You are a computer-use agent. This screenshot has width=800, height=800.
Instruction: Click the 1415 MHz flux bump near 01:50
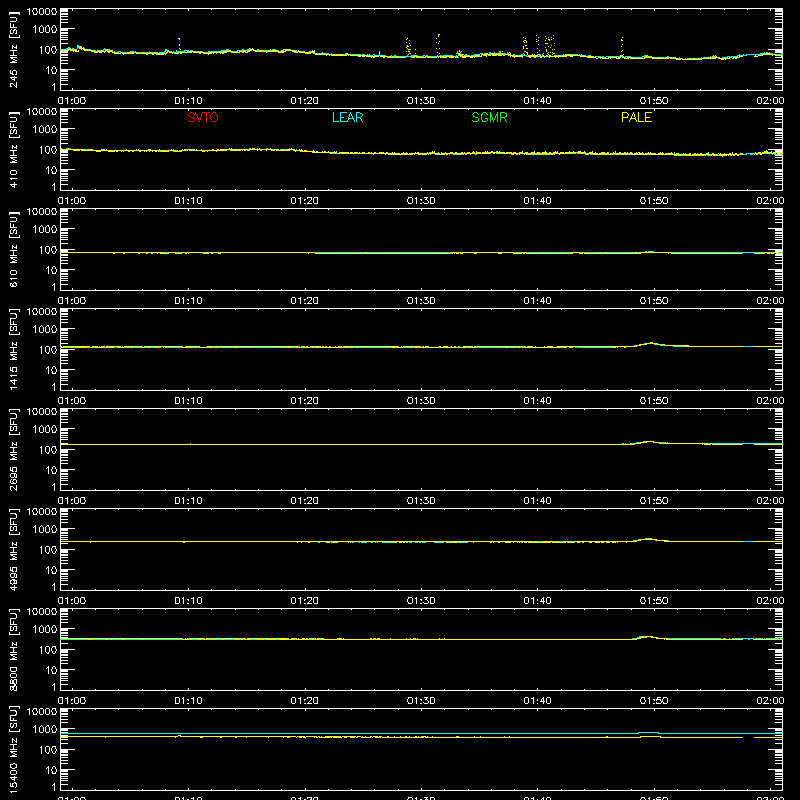coord(652,344)
